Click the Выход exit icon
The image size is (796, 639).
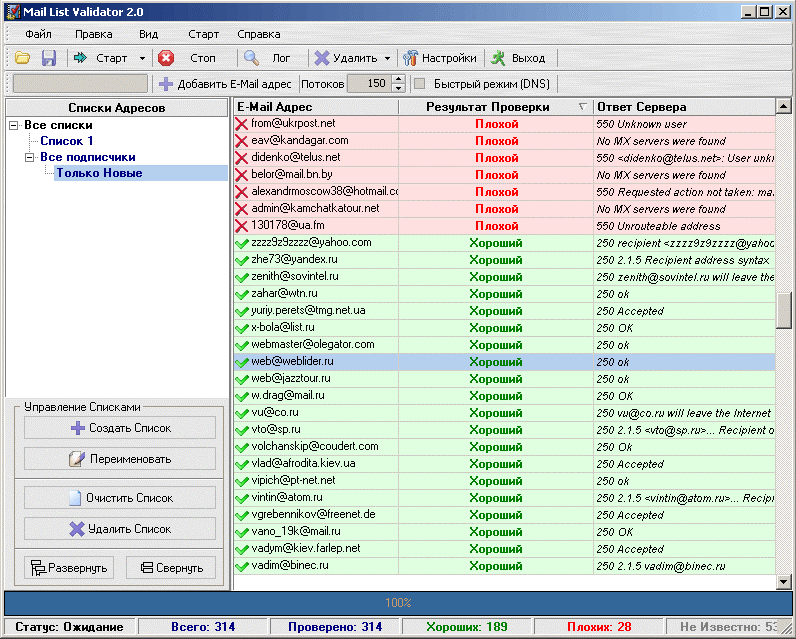[x=498, y=59]
